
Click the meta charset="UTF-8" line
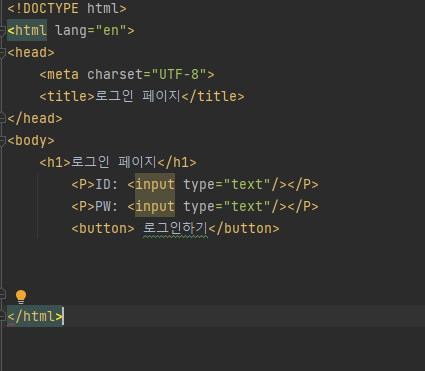coord(127,74)
